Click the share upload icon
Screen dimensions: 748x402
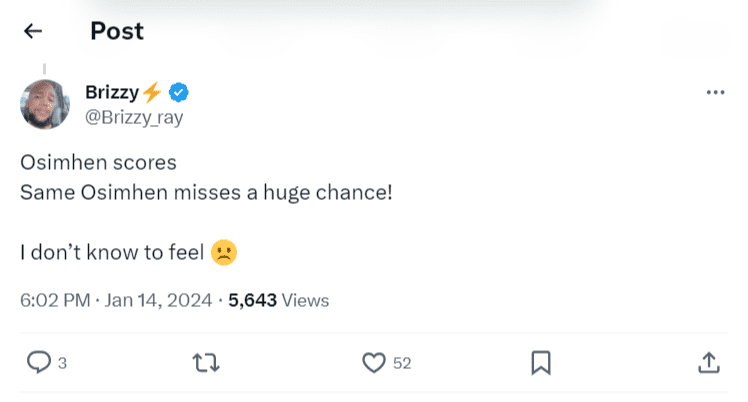707,362
